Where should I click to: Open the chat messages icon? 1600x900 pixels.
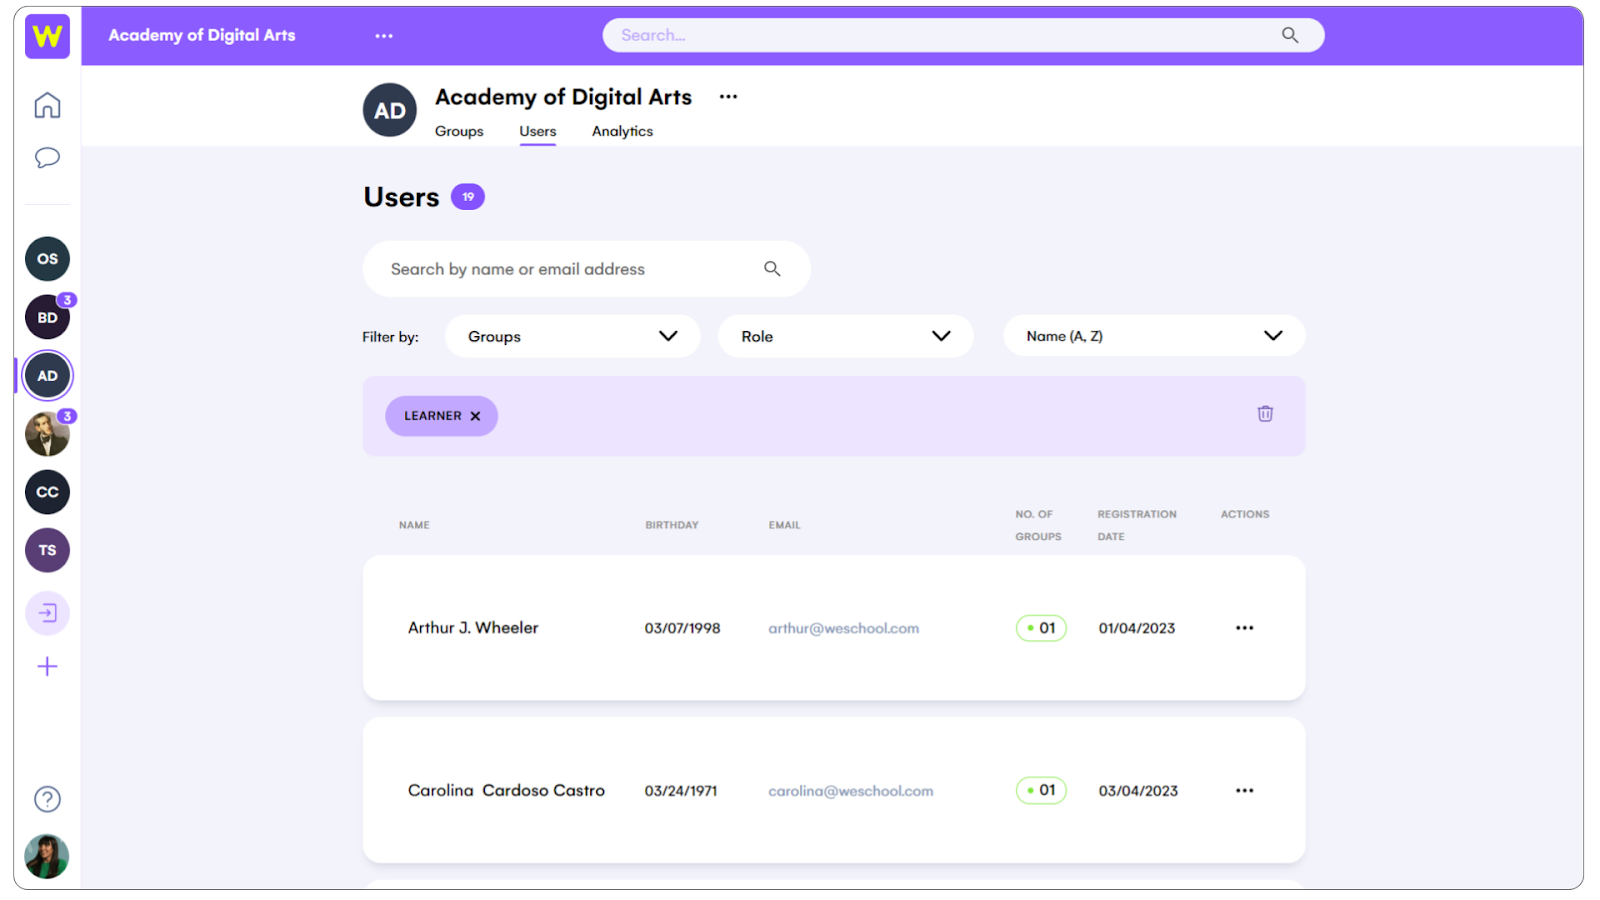click(47, 158)
